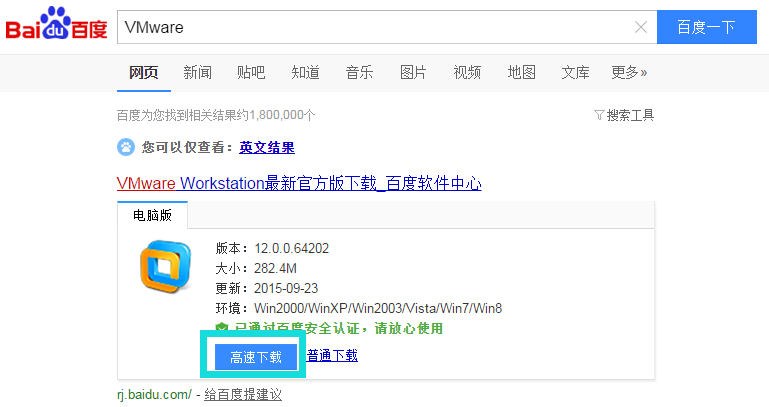Click the 高速下载 button
The height and width of the screenshot is (407, 769).
pos(256,357)
